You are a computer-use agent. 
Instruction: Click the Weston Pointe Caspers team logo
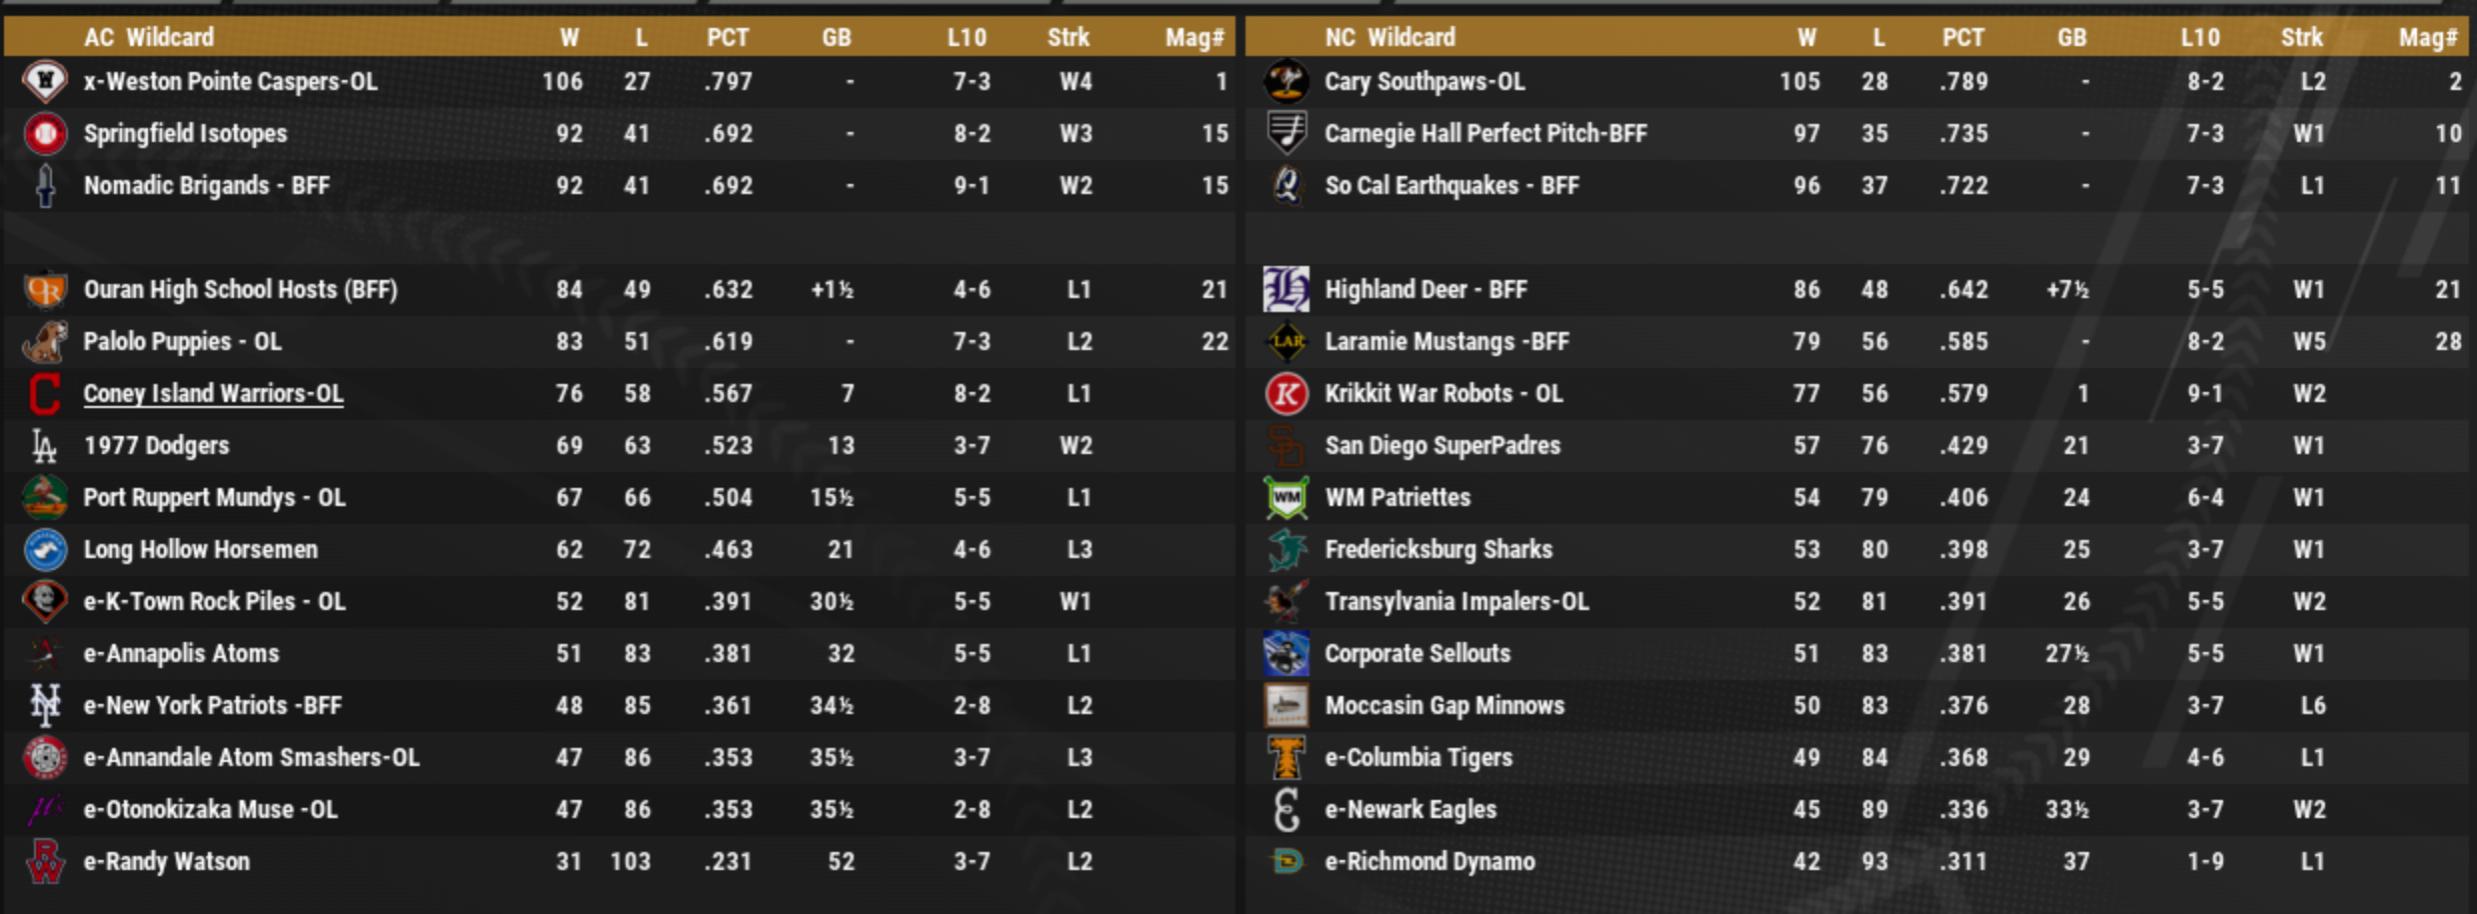(x=45, y=81)
